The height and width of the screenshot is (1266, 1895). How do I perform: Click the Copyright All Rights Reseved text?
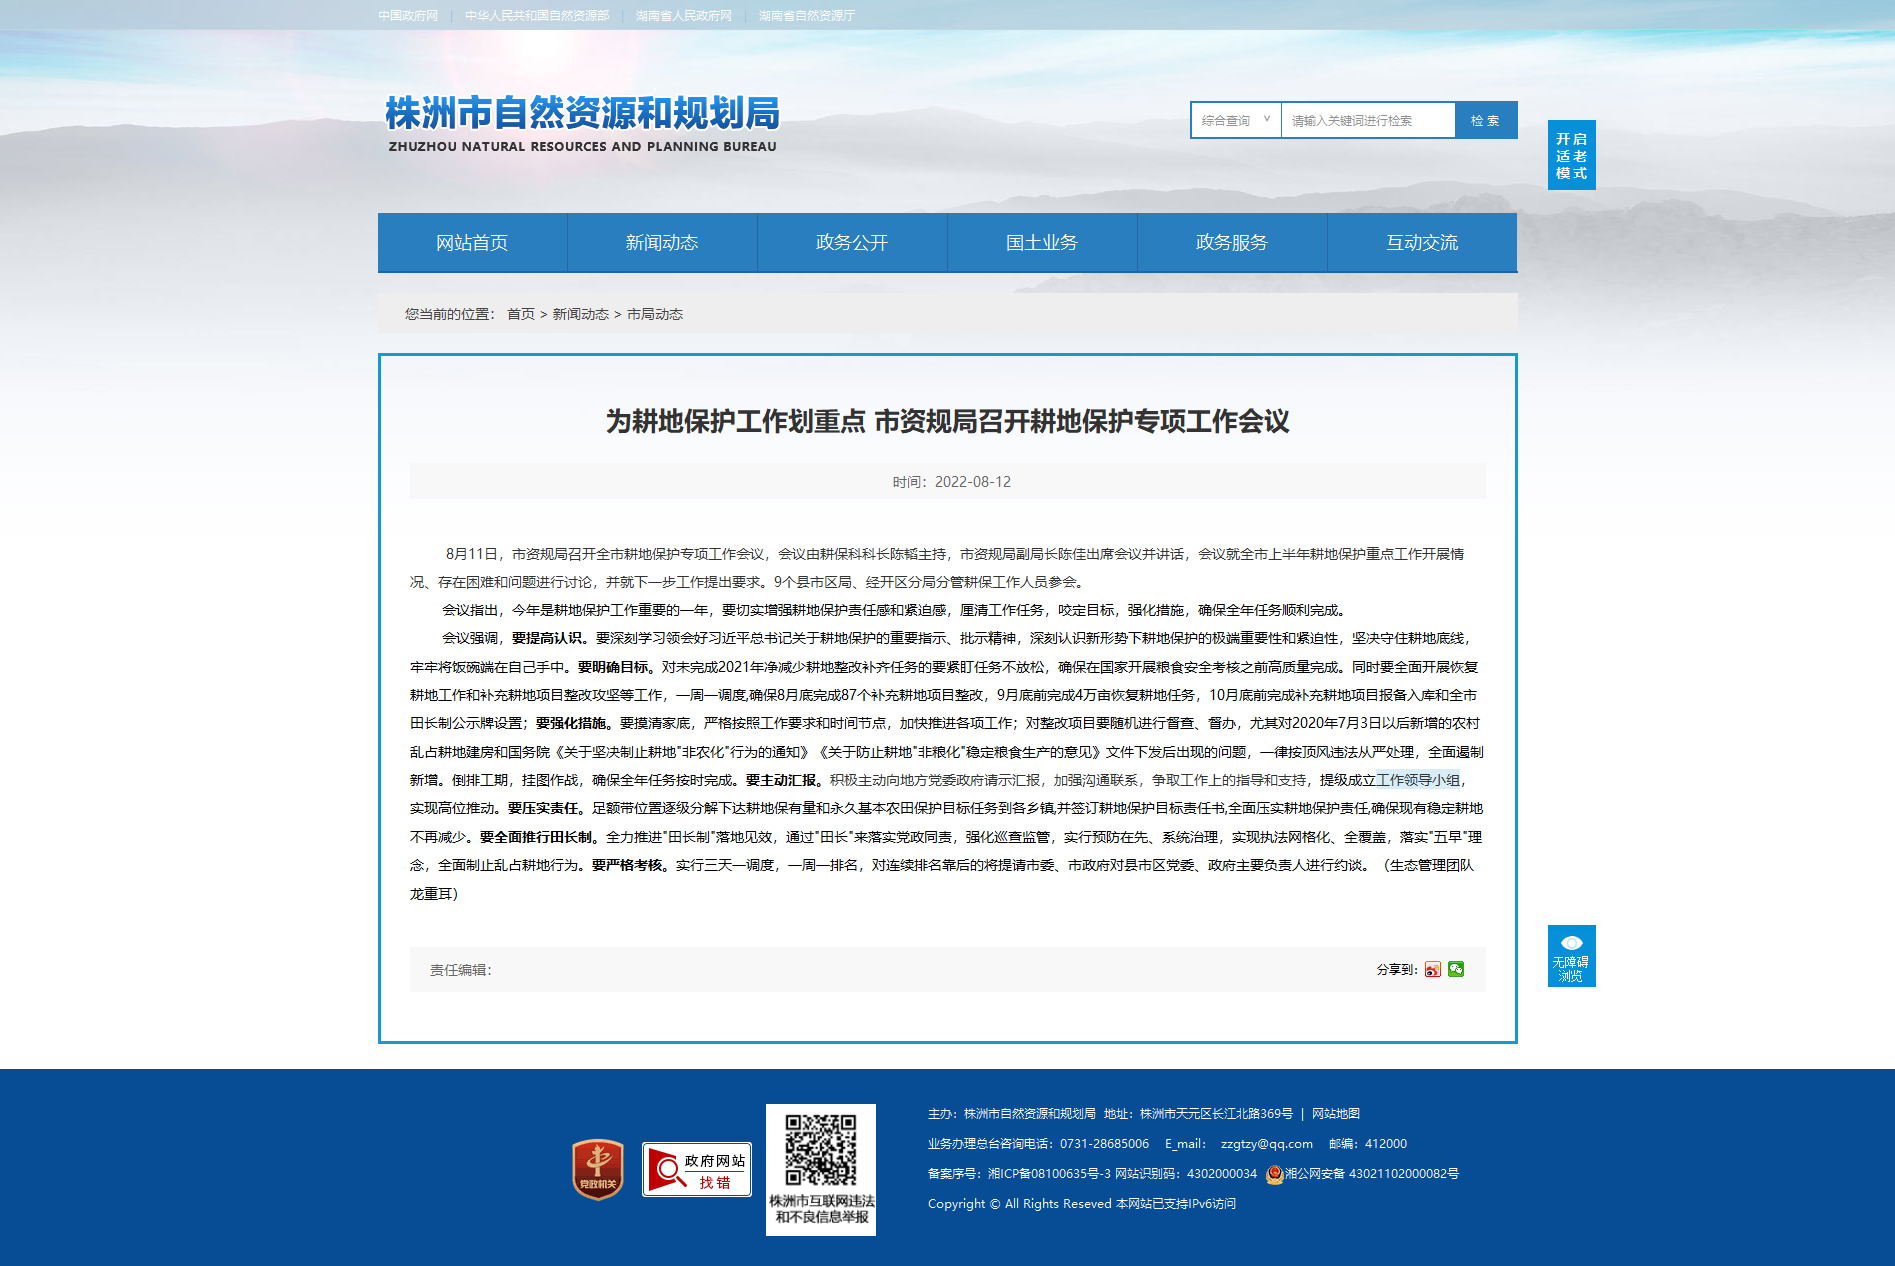(1020, 1204)
